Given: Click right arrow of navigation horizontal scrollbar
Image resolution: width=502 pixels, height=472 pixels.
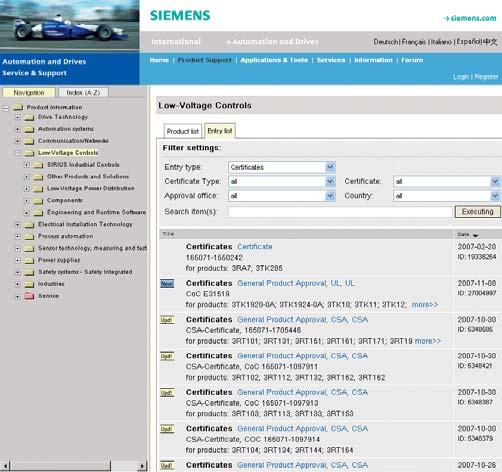Looking at the screenshot, I should (x=142, y=466).
